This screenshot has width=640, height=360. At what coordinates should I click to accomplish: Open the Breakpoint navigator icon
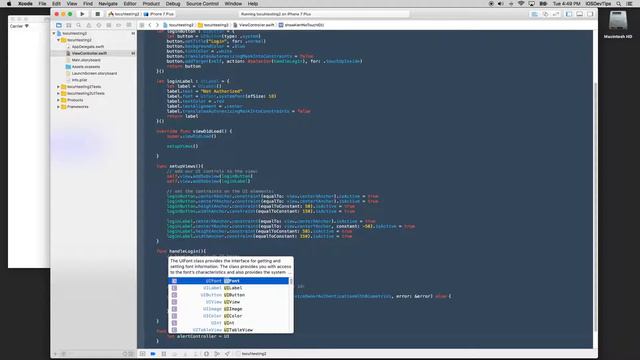(119, 25)
